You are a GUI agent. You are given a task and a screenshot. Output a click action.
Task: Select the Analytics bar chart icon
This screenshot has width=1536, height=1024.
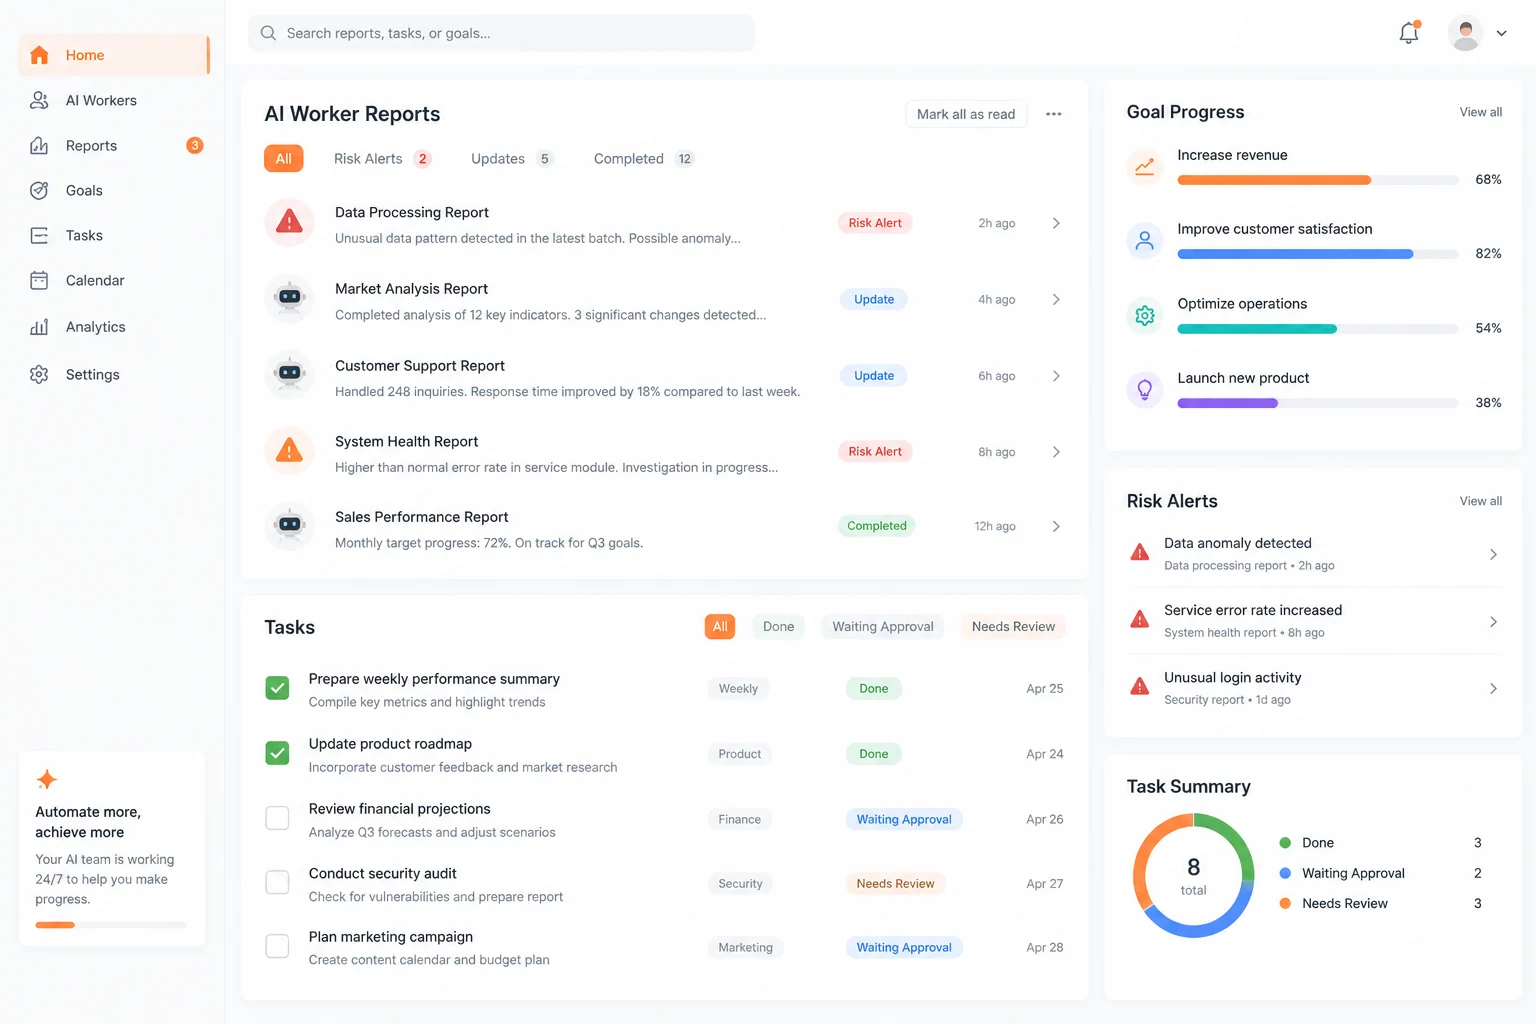pos(39,327)
